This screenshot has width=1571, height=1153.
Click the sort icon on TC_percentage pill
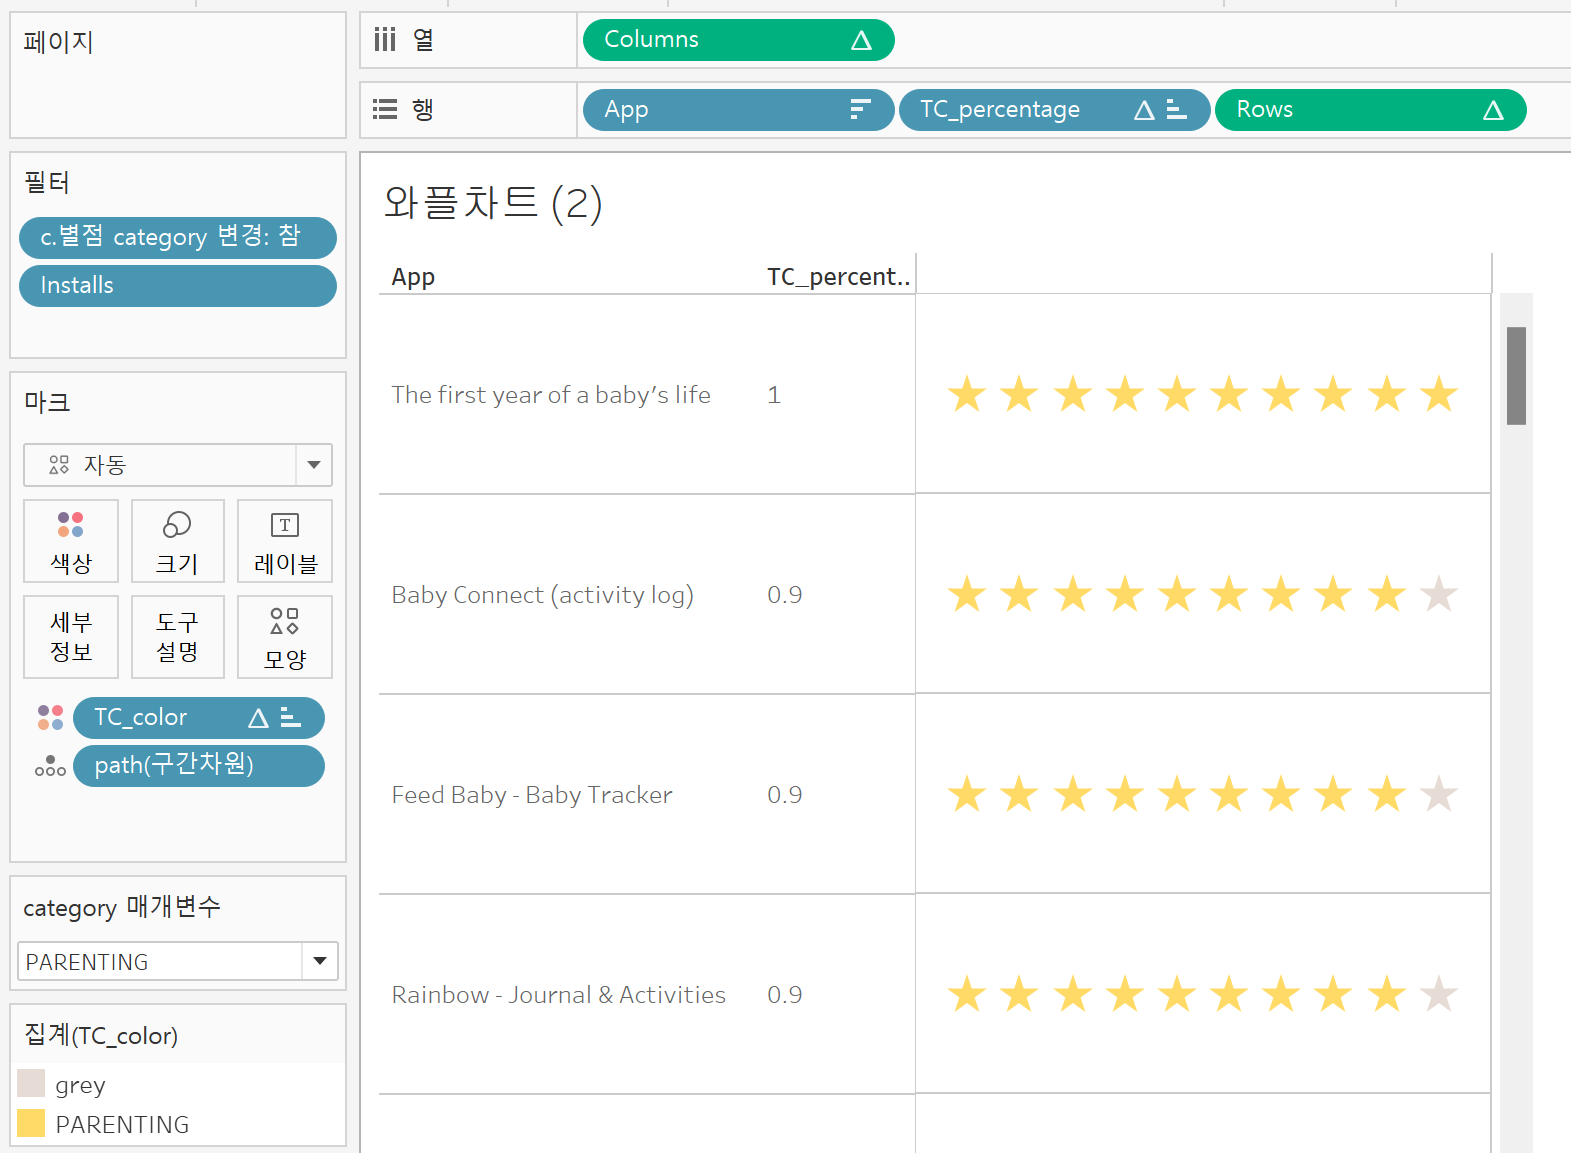(x=1177, y=109)
